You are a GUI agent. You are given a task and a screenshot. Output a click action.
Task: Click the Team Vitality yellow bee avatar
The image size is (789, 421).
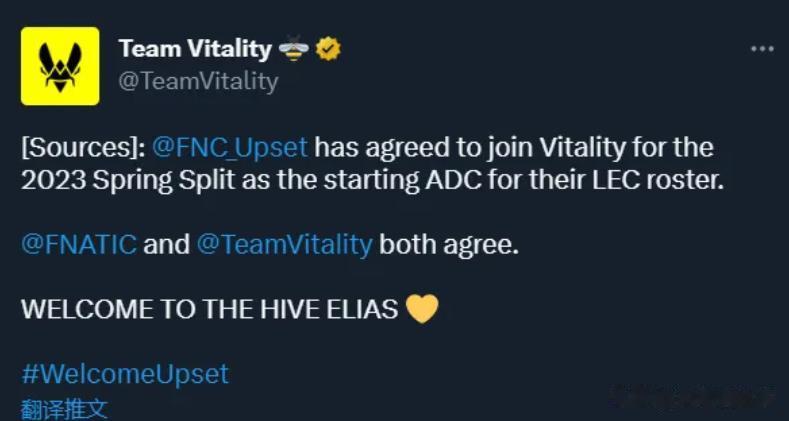[x=60, y=66]
